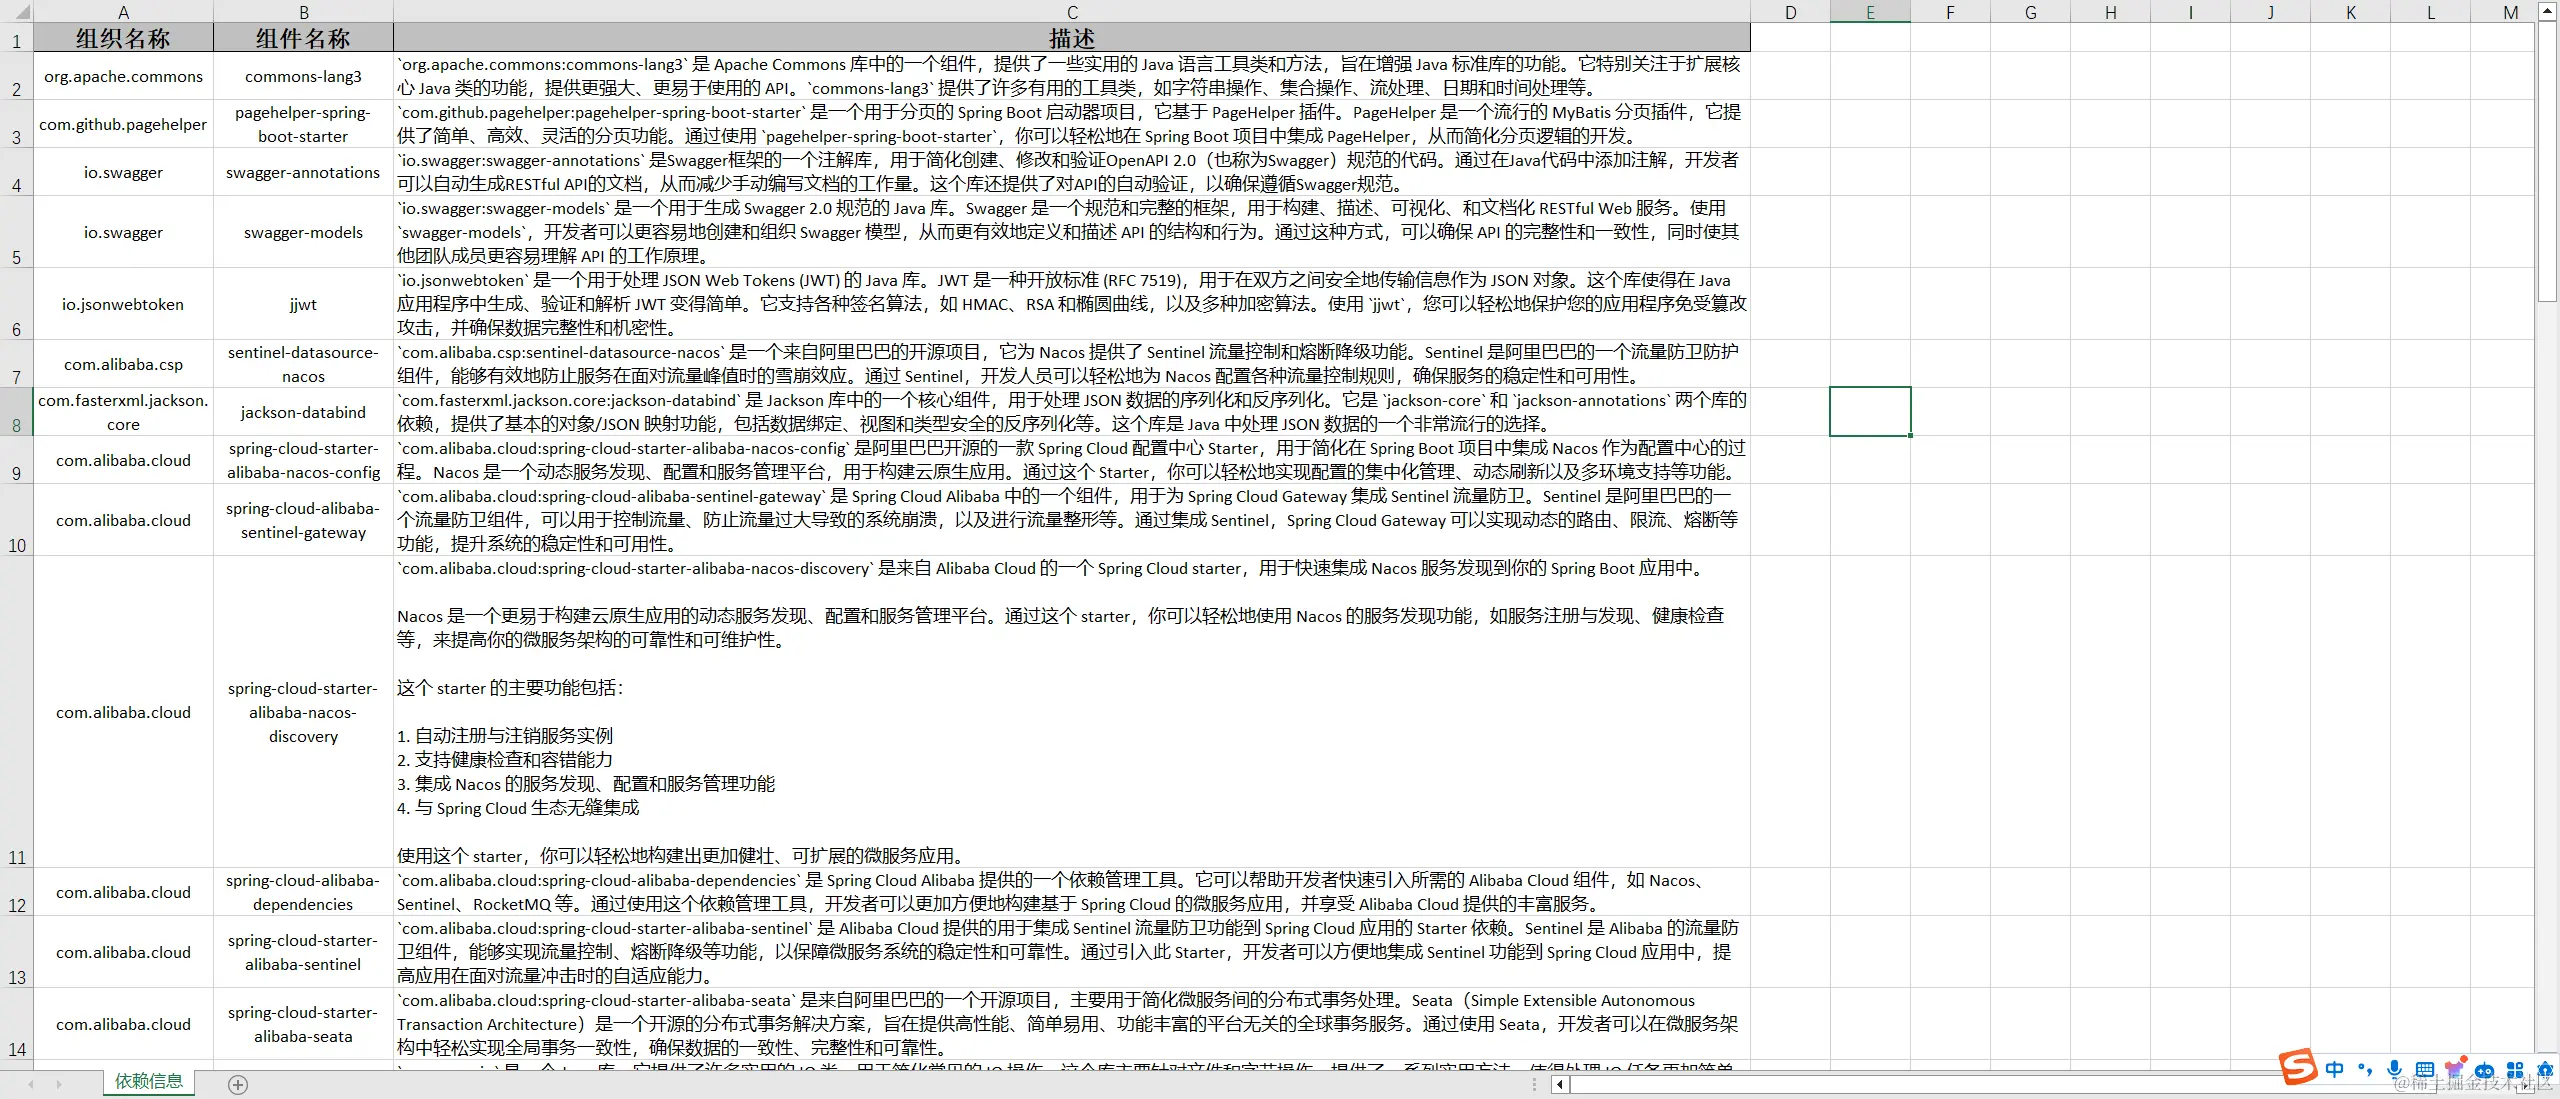Image resolution: width=2560 pixels, height=1099 pixels.
Task: Toggle the Chinese/English input mode indicator
Action: click(x=2334, y=1069)
